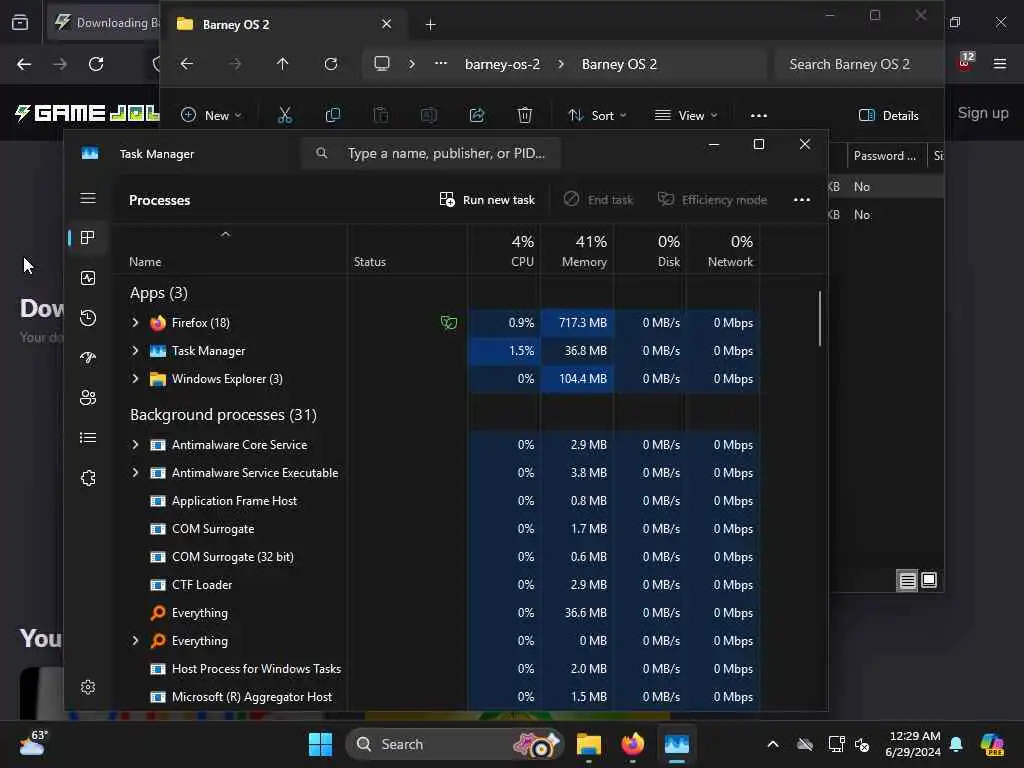1024x768 pixels.
Task: Open Details page list icon
Action: tap(88, 438)
